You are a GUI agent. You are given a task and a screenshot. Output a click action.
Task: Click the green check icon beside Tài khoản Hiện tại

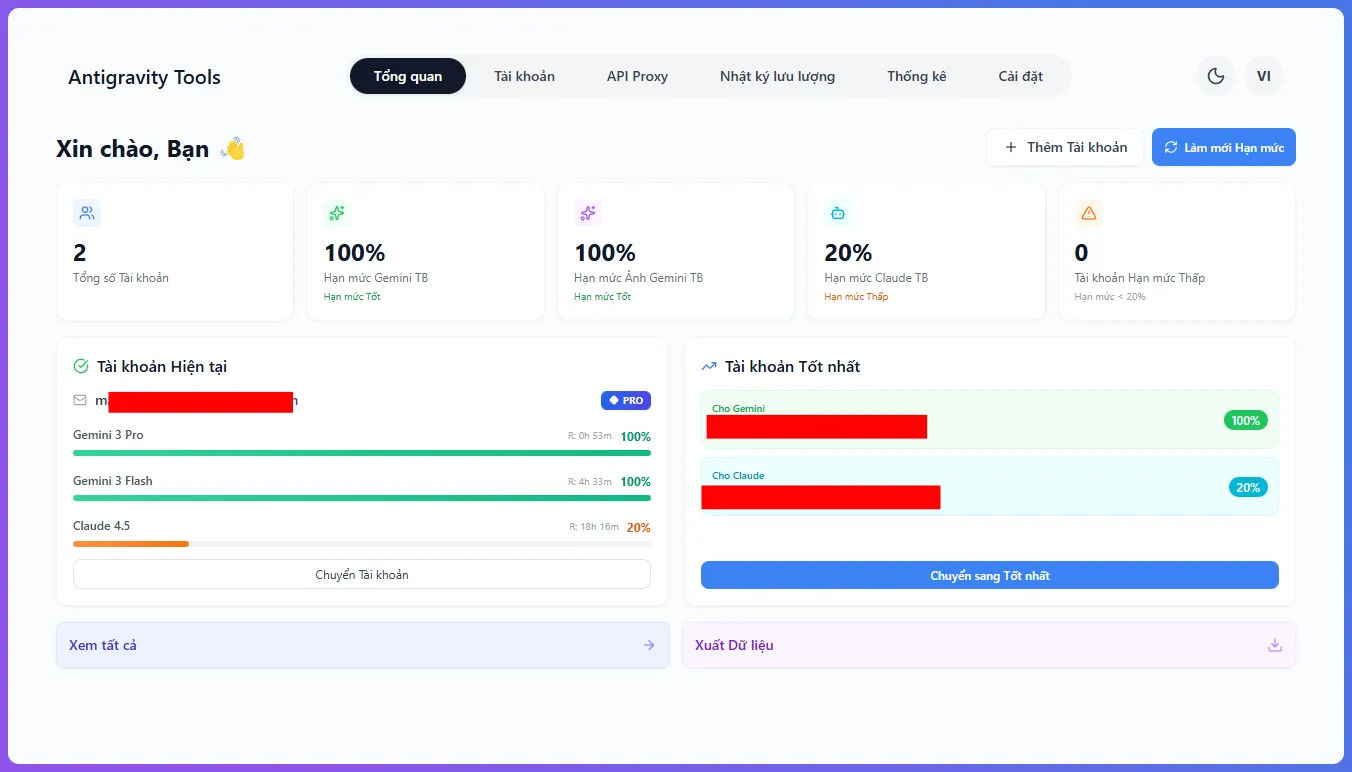click(80, 366)
